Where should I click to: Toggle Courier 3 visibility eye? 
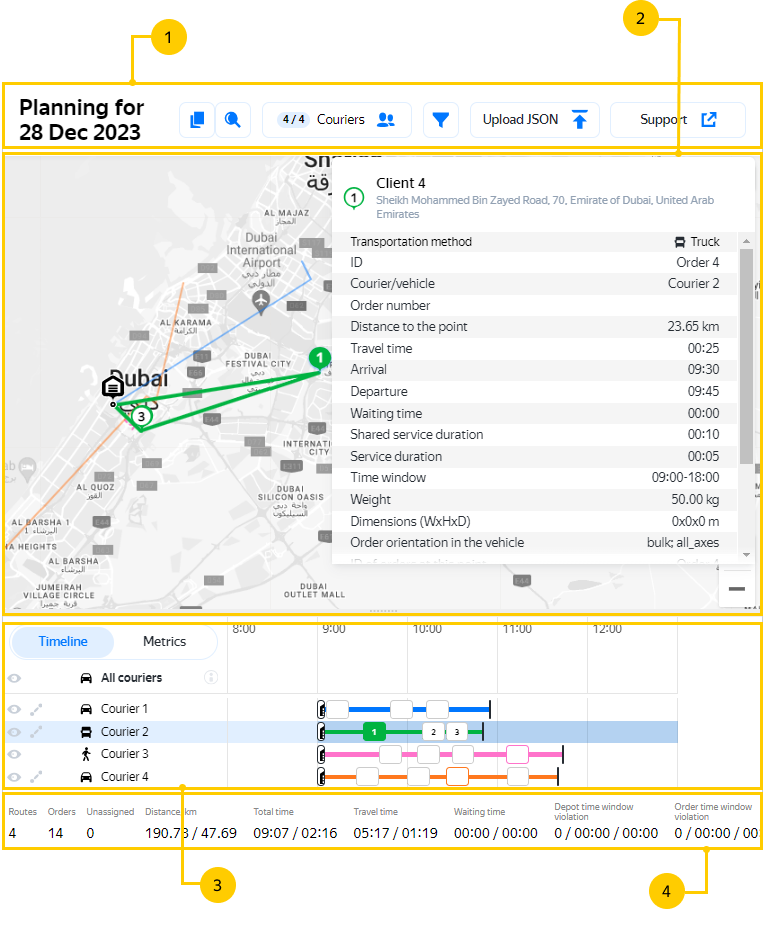14,755
